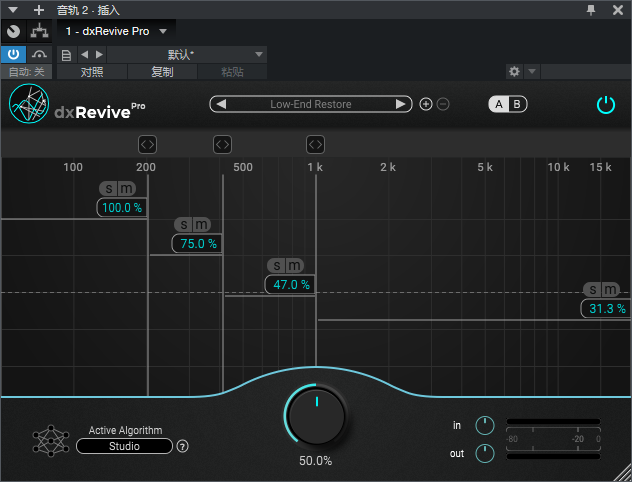The image size is (632, 482).
Task: Expand the arrow next to gear icon
Action: coord(532,72)
